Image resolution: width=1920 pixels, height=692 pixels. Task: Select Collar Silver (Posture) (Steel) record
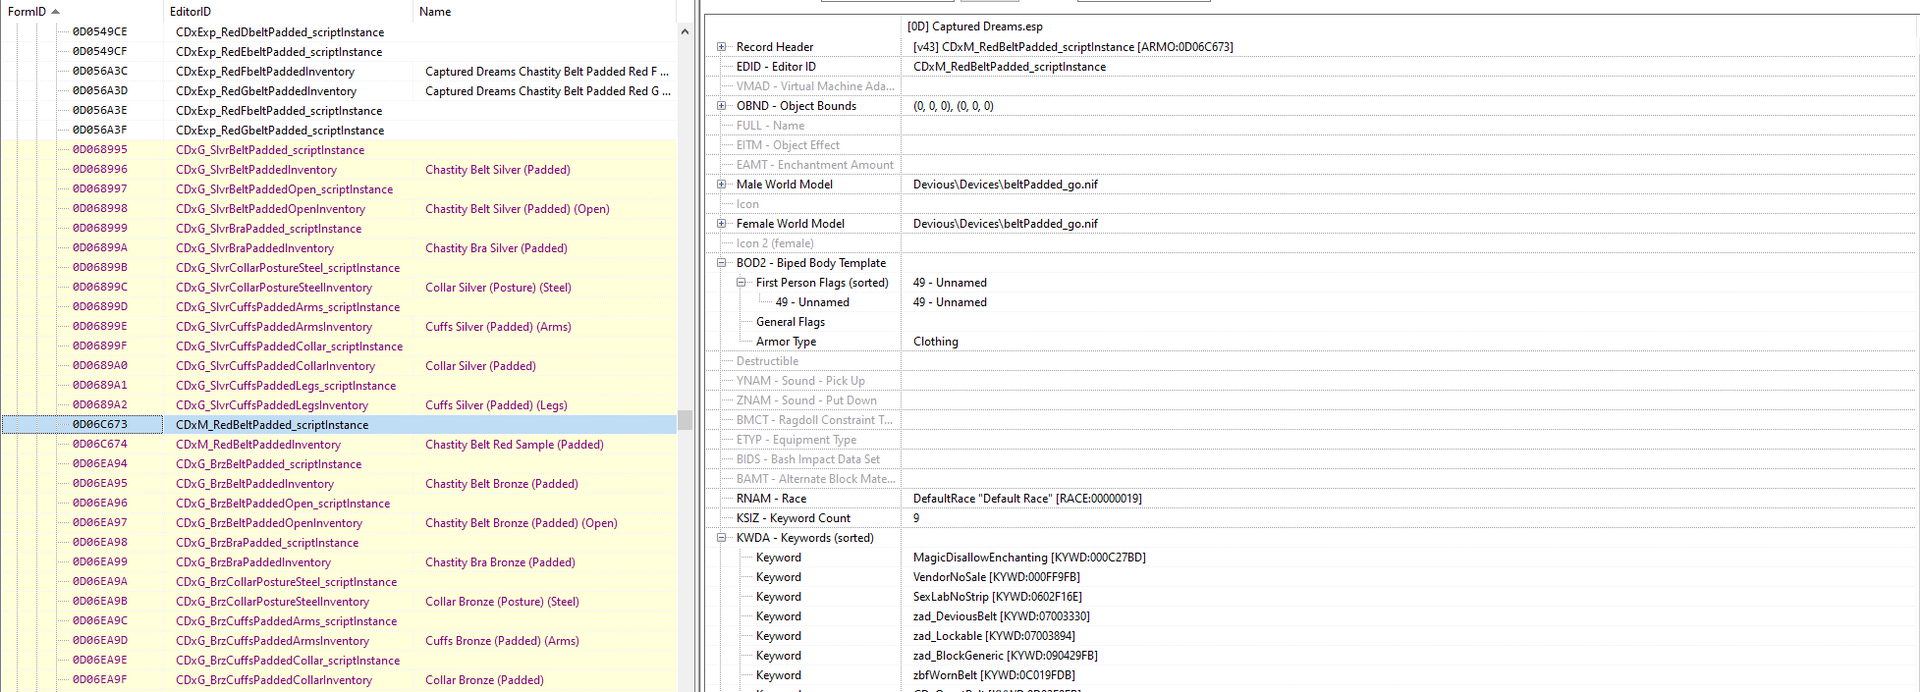pos(339,287)
